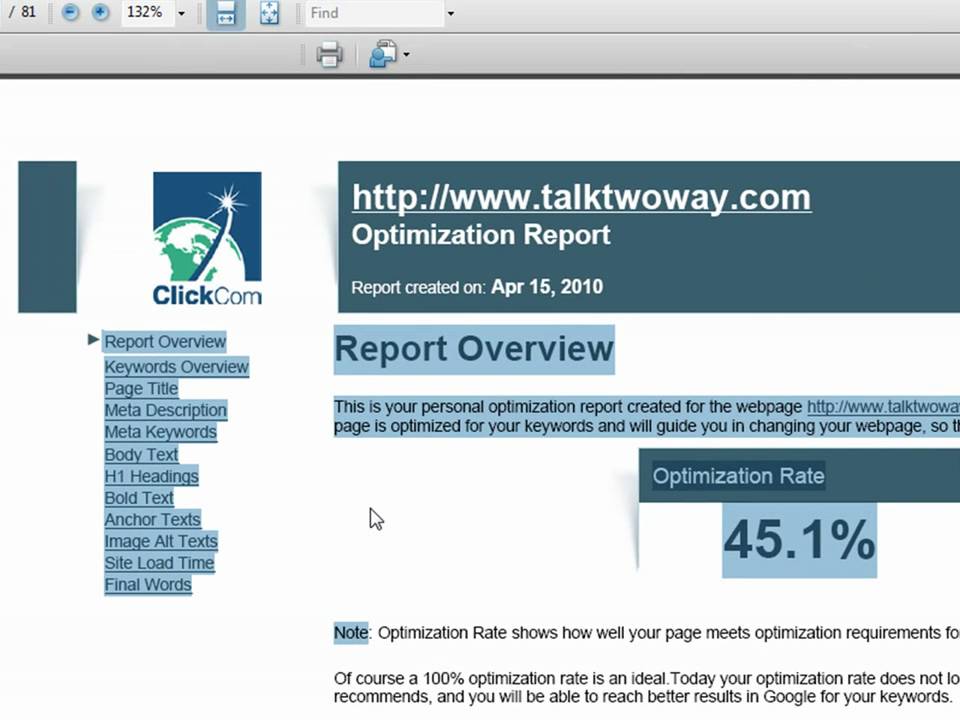This screenshot has width=960, height=720.
Task: Go to Bold Text section
Action: coord(139,498)
